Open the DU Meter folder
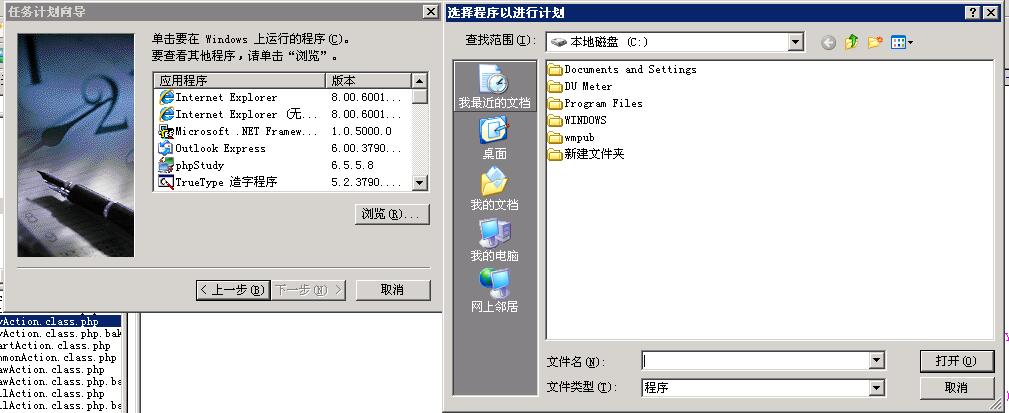This screenshot has width=1009, height=413. tap(580, 86)
